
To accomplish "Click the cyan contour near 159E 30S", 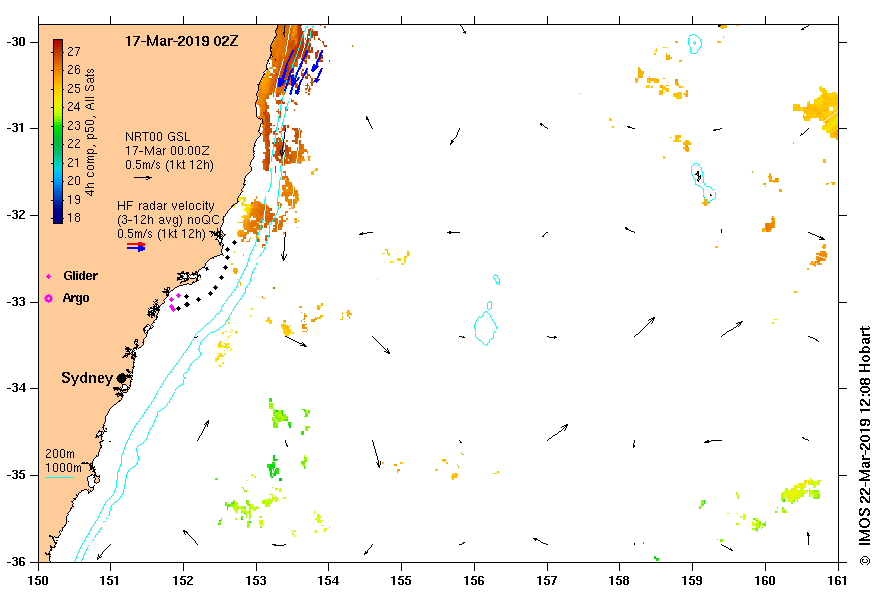I will (695, 44).
